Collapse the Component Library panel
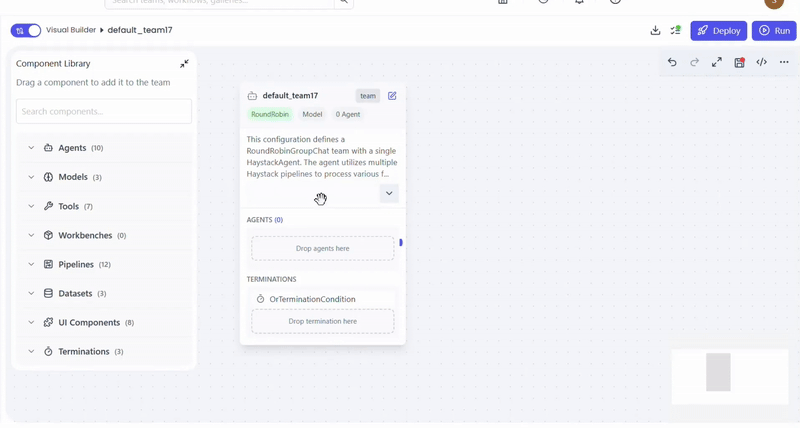 184,64
